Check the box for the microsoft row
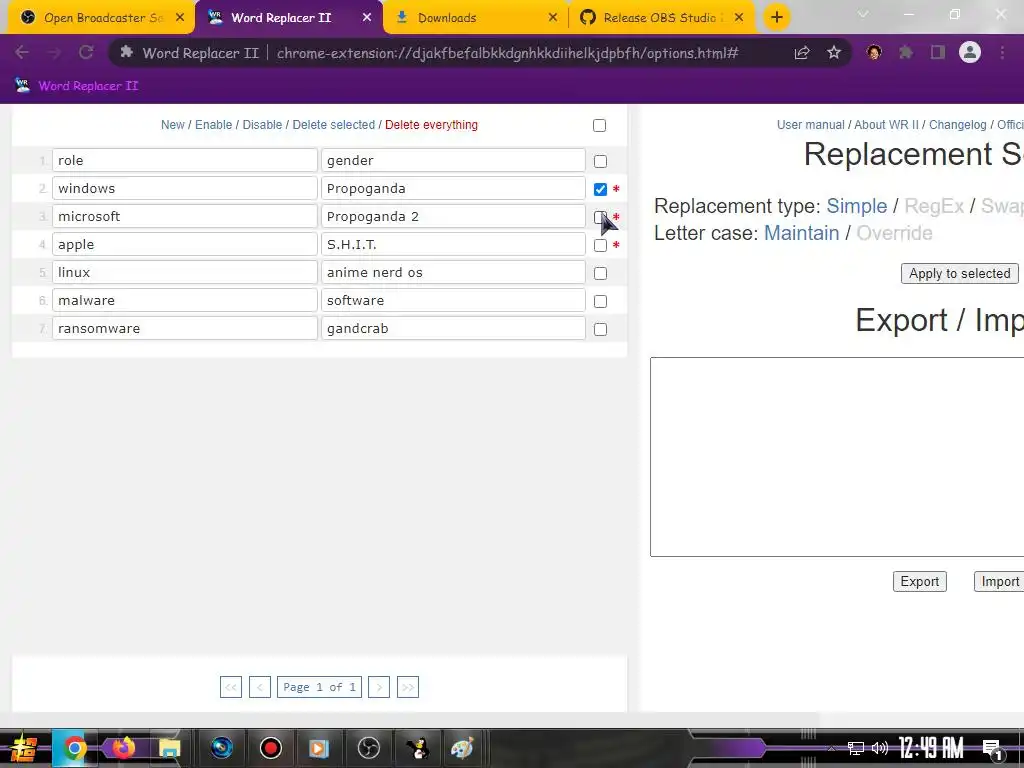1024x768 pixels. pos(600,217)
